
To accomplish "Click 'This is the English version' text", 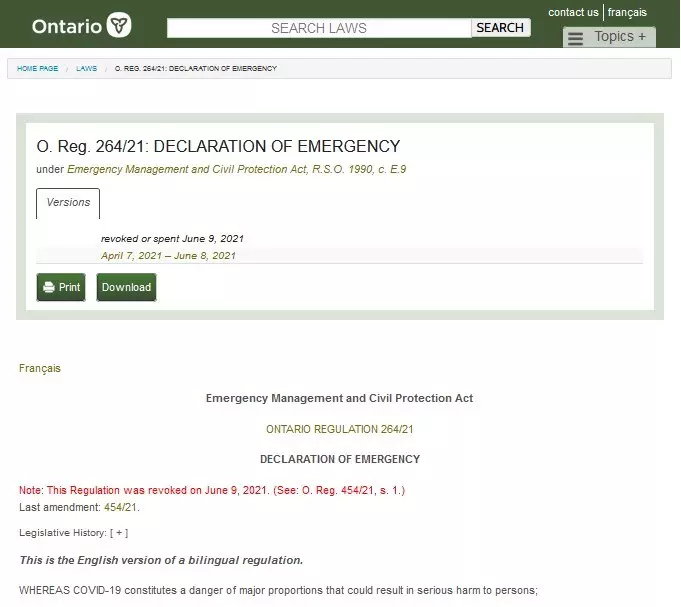I will pyautogui.click(x=161, y=560).
